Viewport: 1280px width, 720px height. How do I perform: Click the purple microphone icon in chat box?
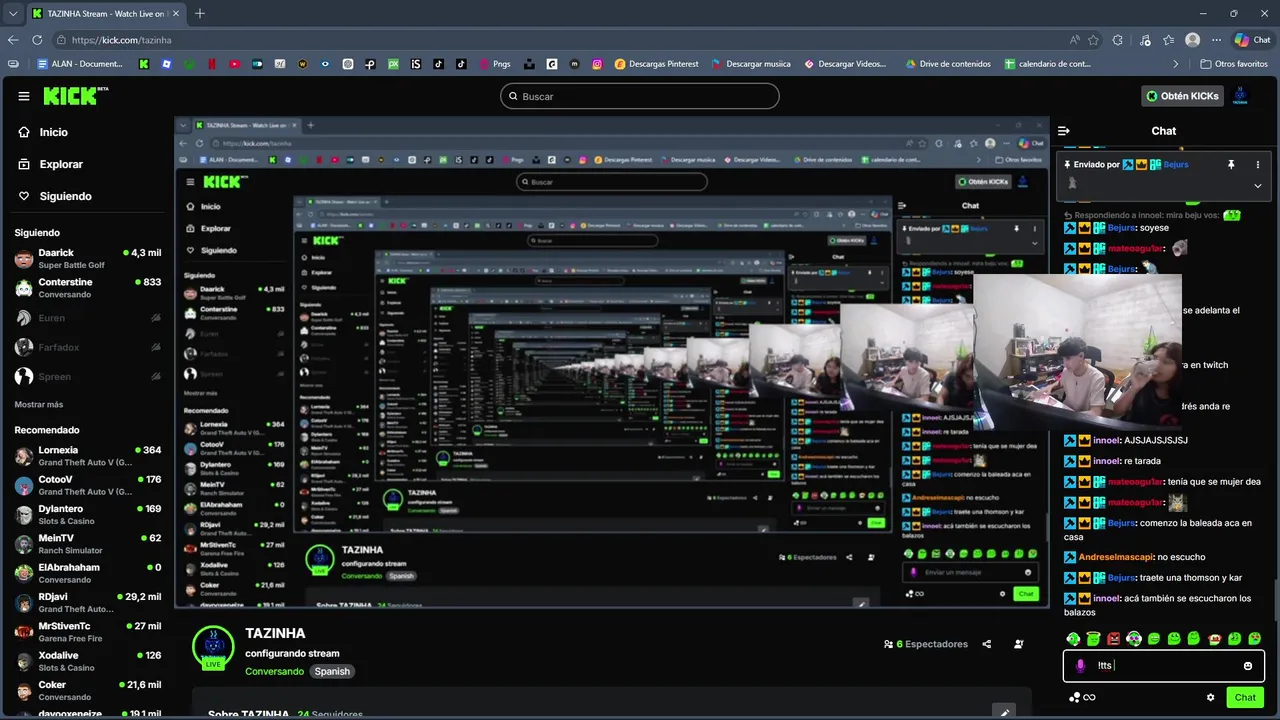coord(1080,666)
